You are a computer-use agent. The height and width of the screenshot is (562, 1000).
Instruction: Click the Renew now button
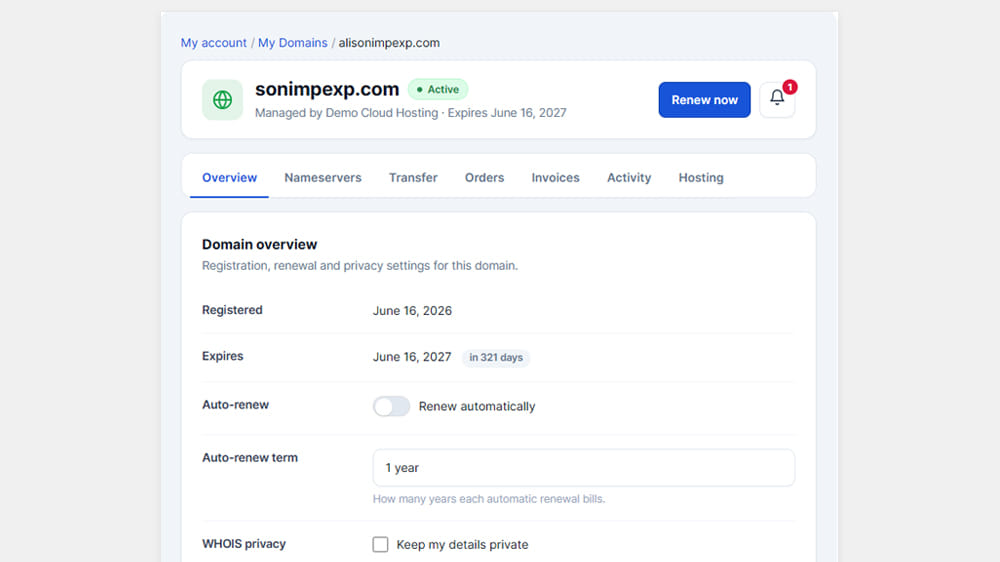(704, 100)
